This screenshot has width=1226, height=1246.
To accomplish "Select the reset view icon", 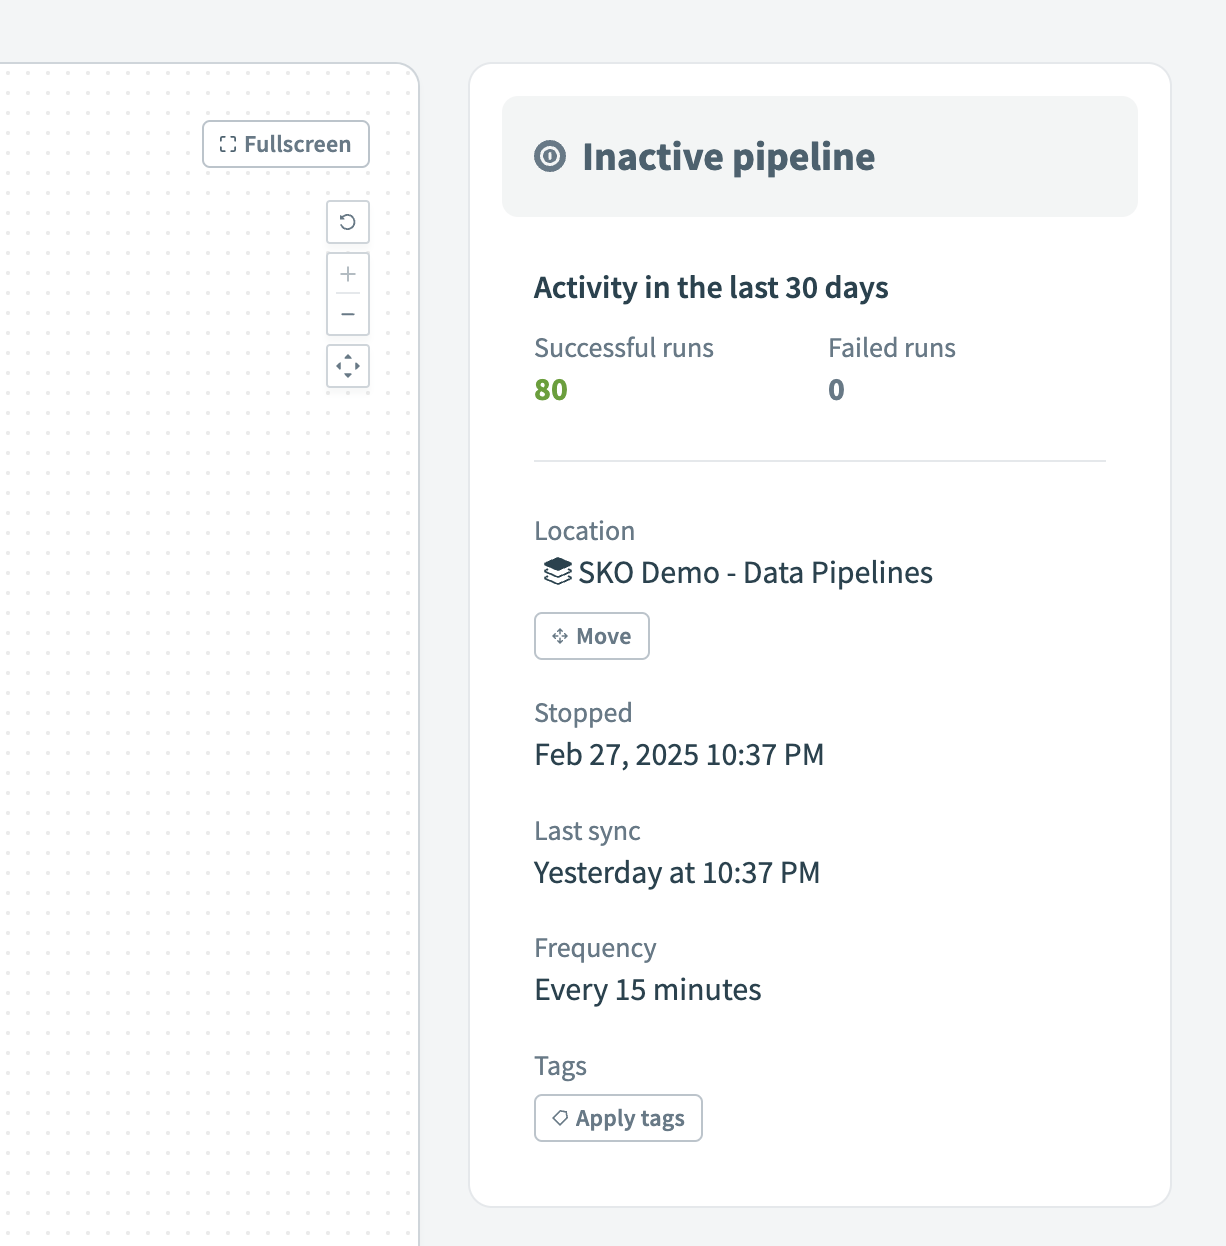I will point(347,222).
